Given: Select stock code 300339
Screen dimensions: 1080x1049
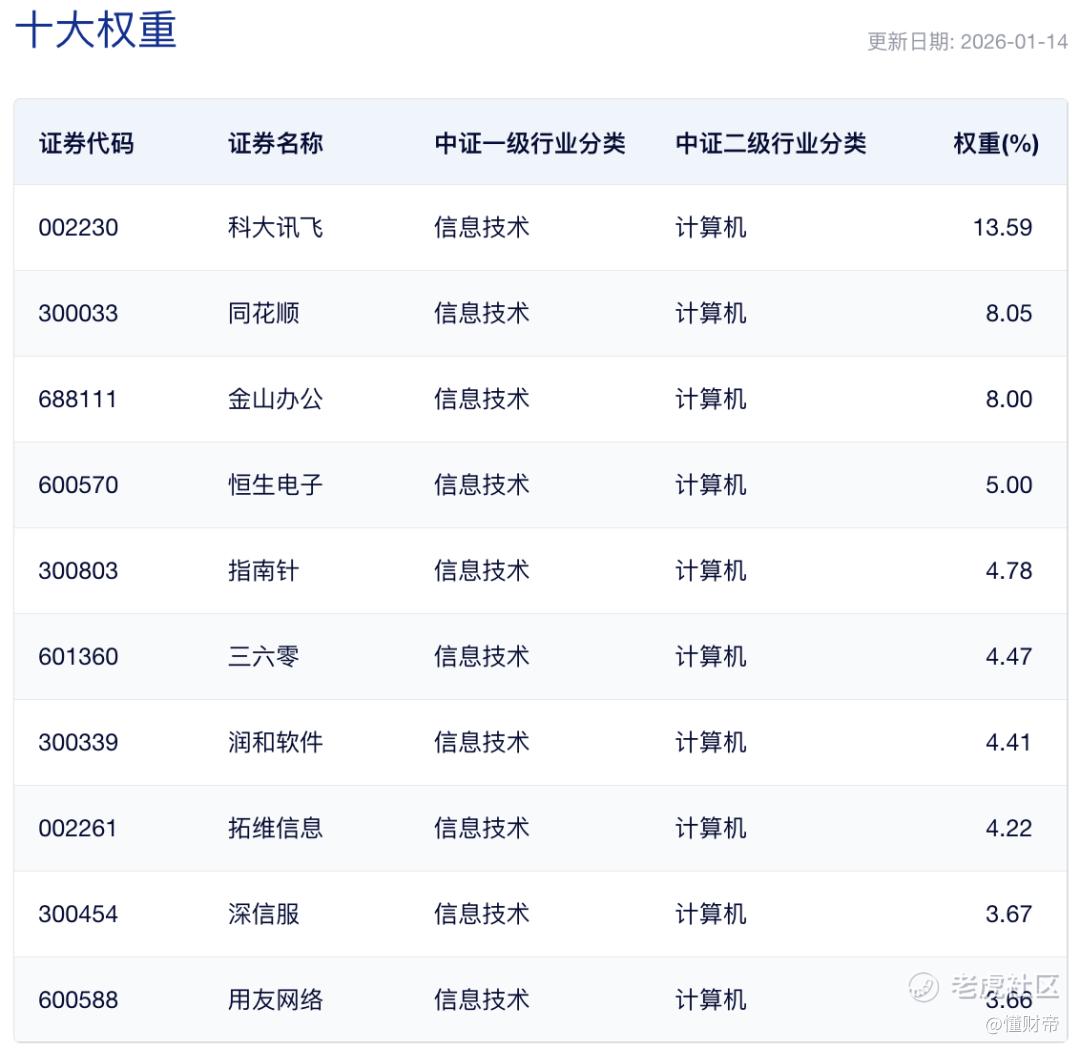Looking at the screenshot, I should click(x=79, y=742).
